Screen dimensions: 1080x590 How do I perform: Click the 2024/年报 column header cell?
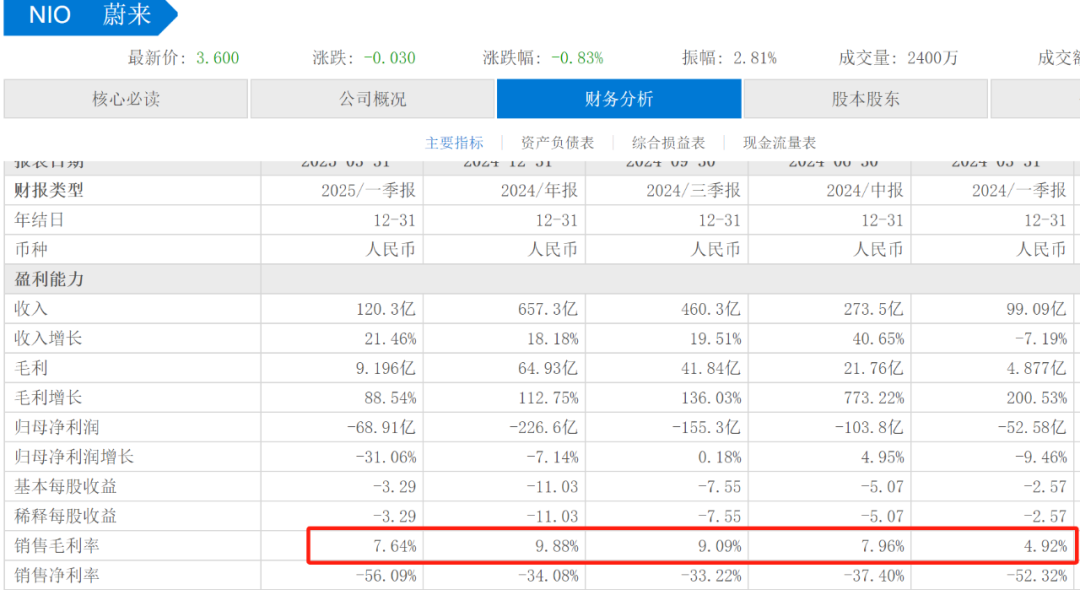pyautogui.click(x=539, y=190)
